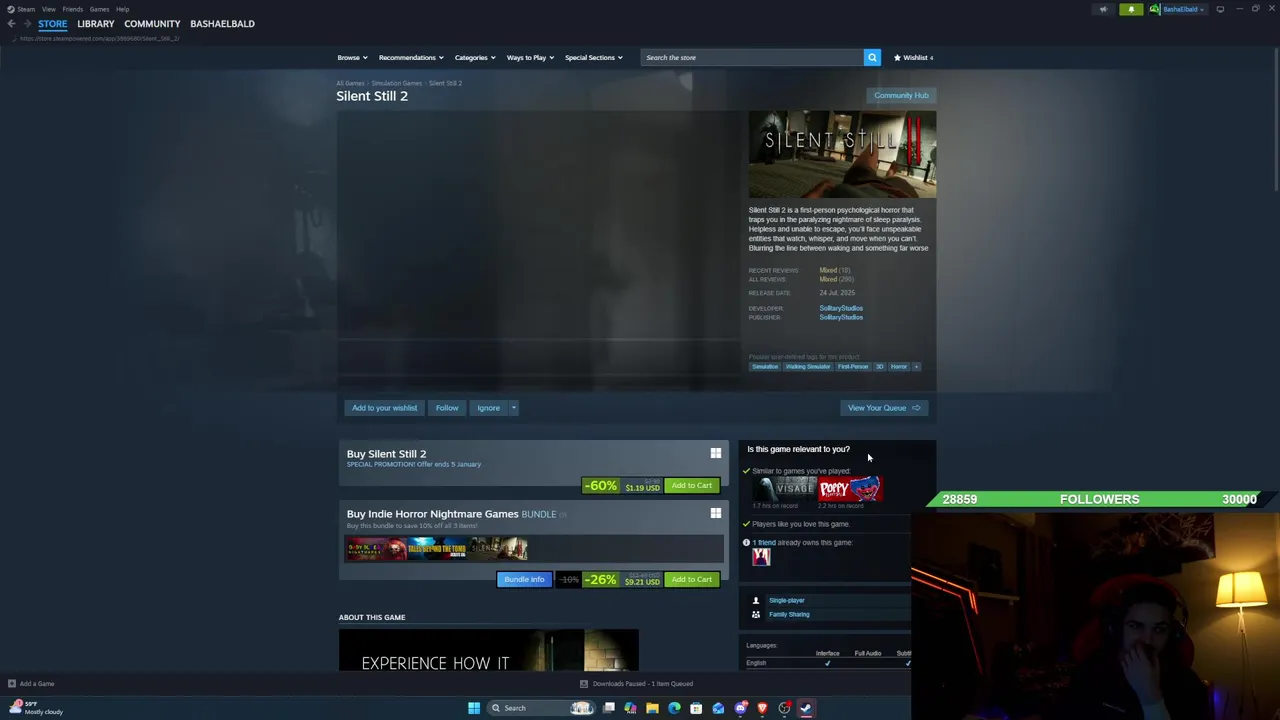Click the BashaElbald avatar in the title bar
The height and width of the screenshot is (720, 1280).
click(1155, 9)
